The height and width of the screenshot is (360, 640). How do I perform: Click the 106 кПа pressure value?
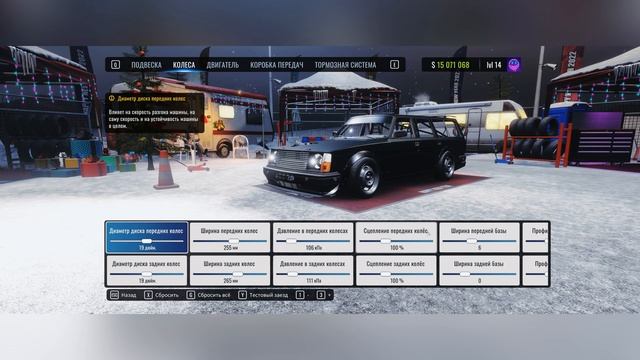point(313,248)
